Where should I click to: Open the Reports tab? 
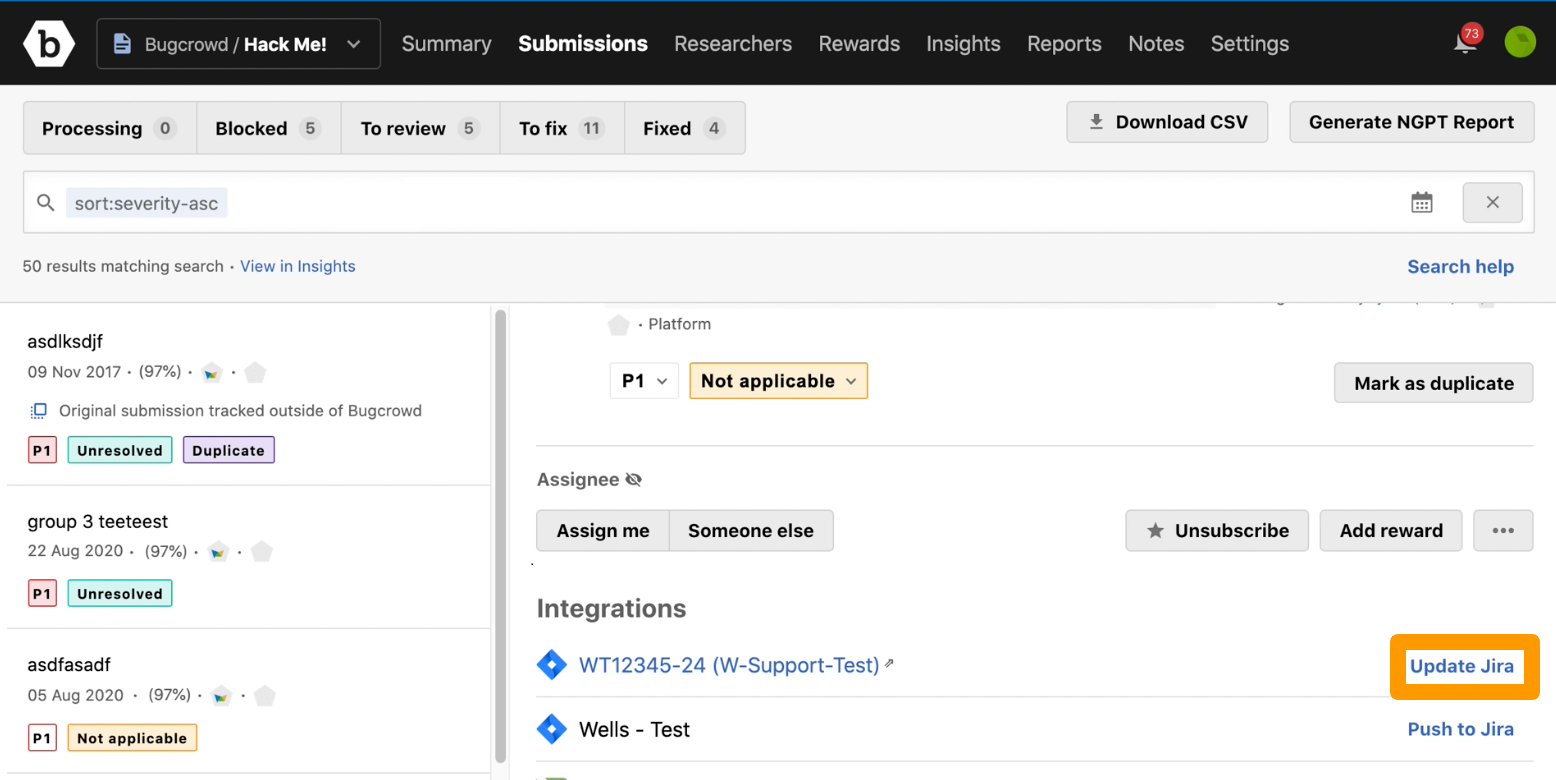tap(1064, 44)
